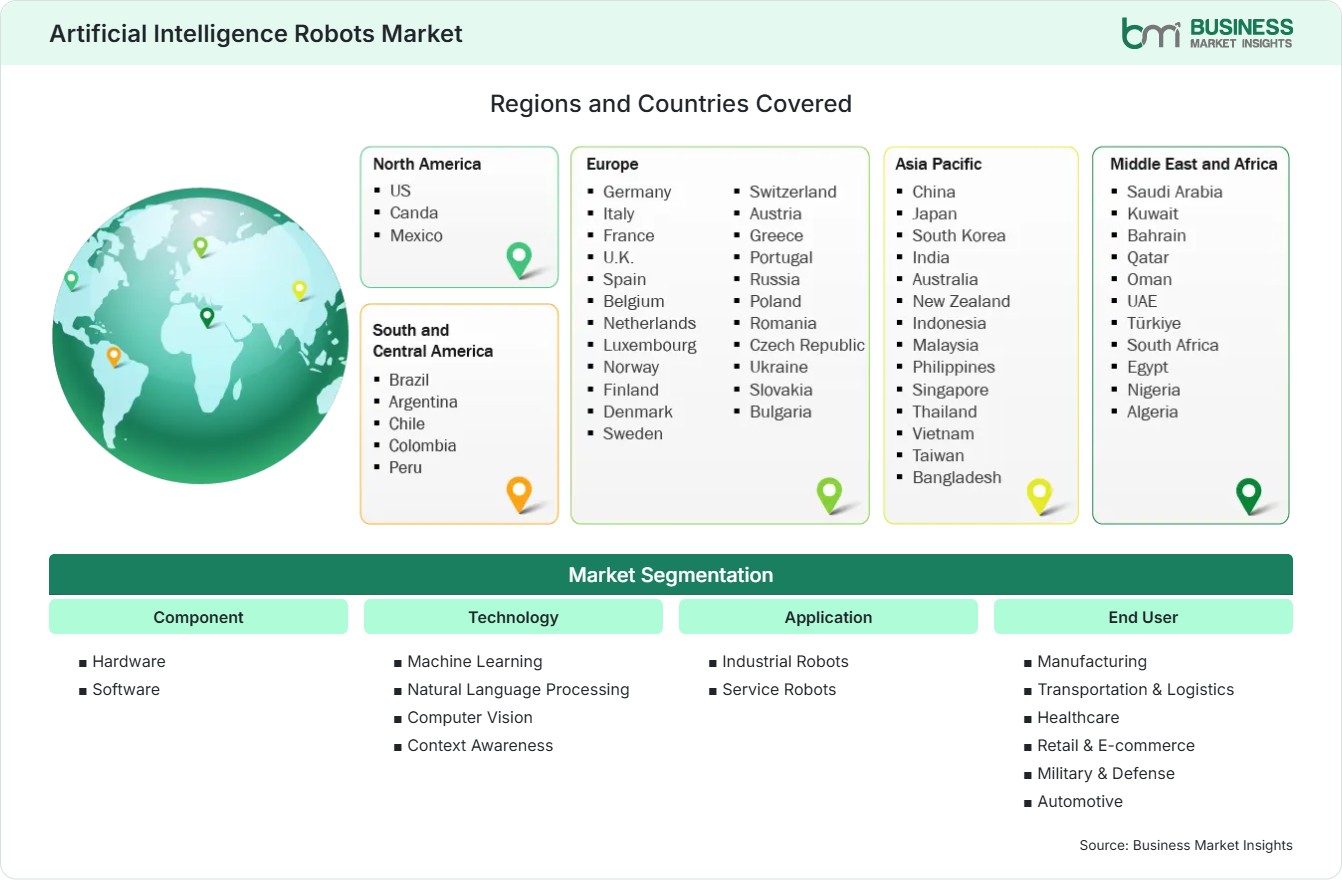Click Switzerland in Europe list
Screen dimensions: 1342x880
coord(793,191)
